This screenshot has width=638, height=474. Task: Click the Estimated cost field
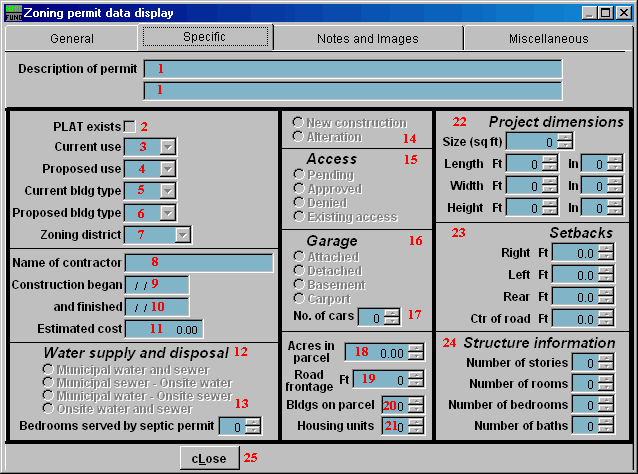coord(163,328)
